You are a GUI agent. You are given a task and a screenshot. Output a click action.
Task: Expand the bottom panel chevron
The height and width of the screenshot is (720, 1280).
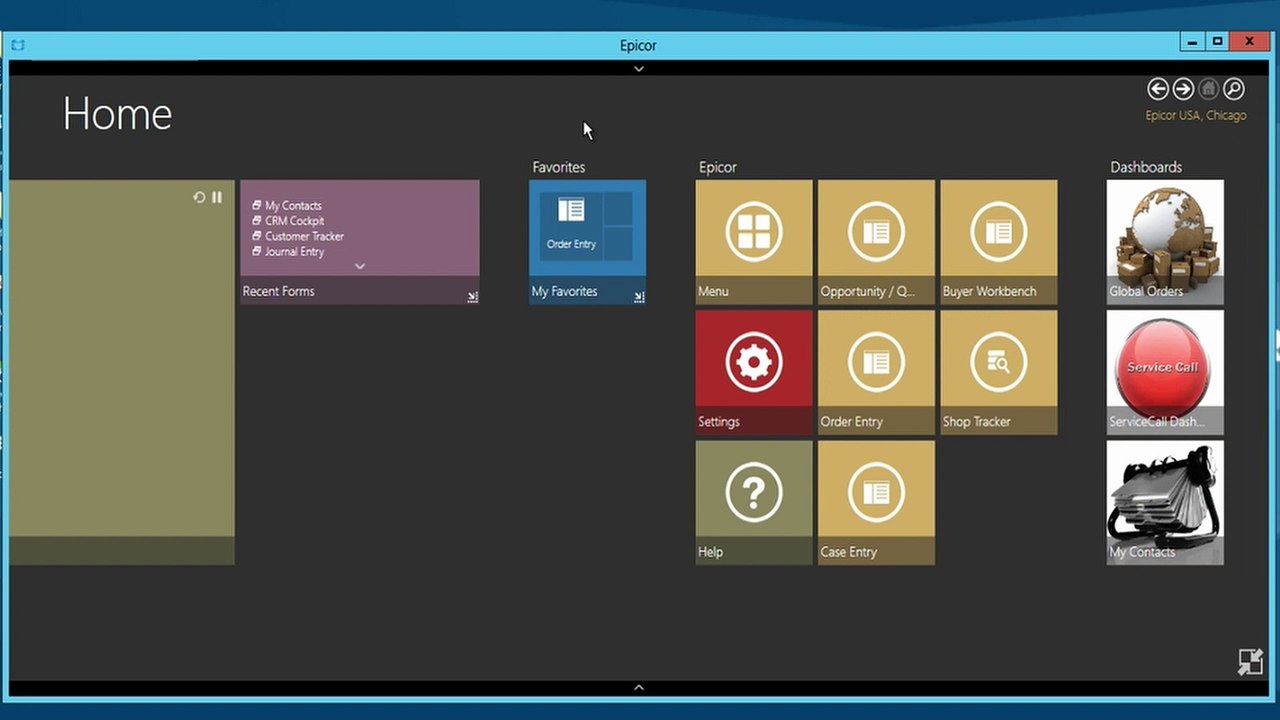[639, 687]
